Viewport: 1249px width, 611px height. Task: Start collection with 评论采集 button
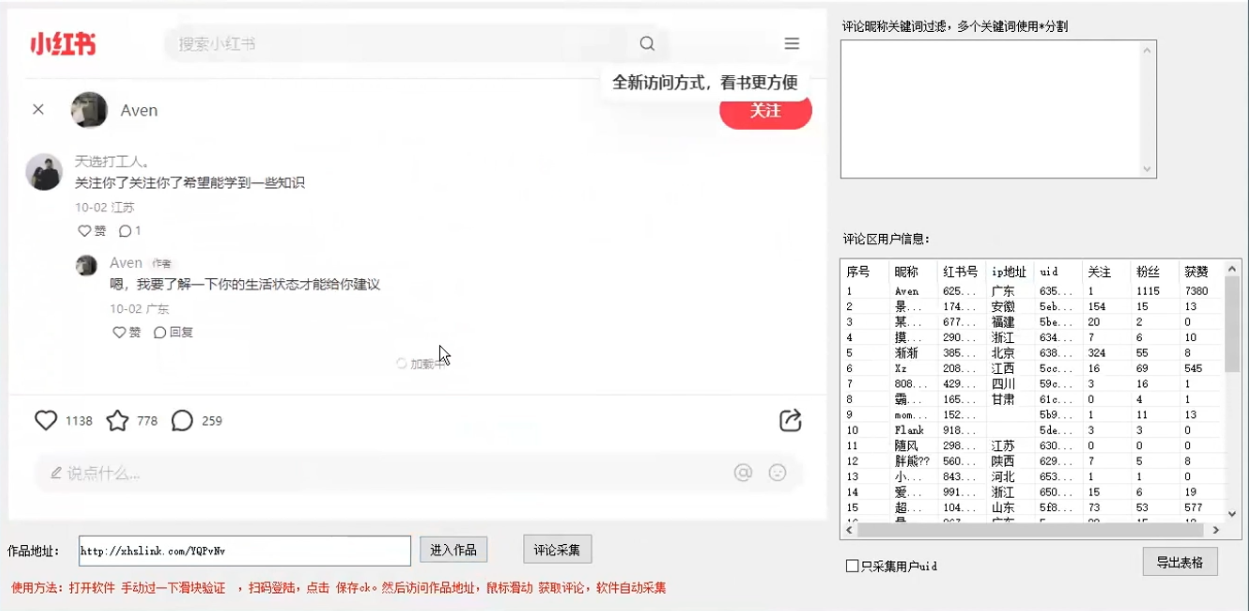coord(557,549)
